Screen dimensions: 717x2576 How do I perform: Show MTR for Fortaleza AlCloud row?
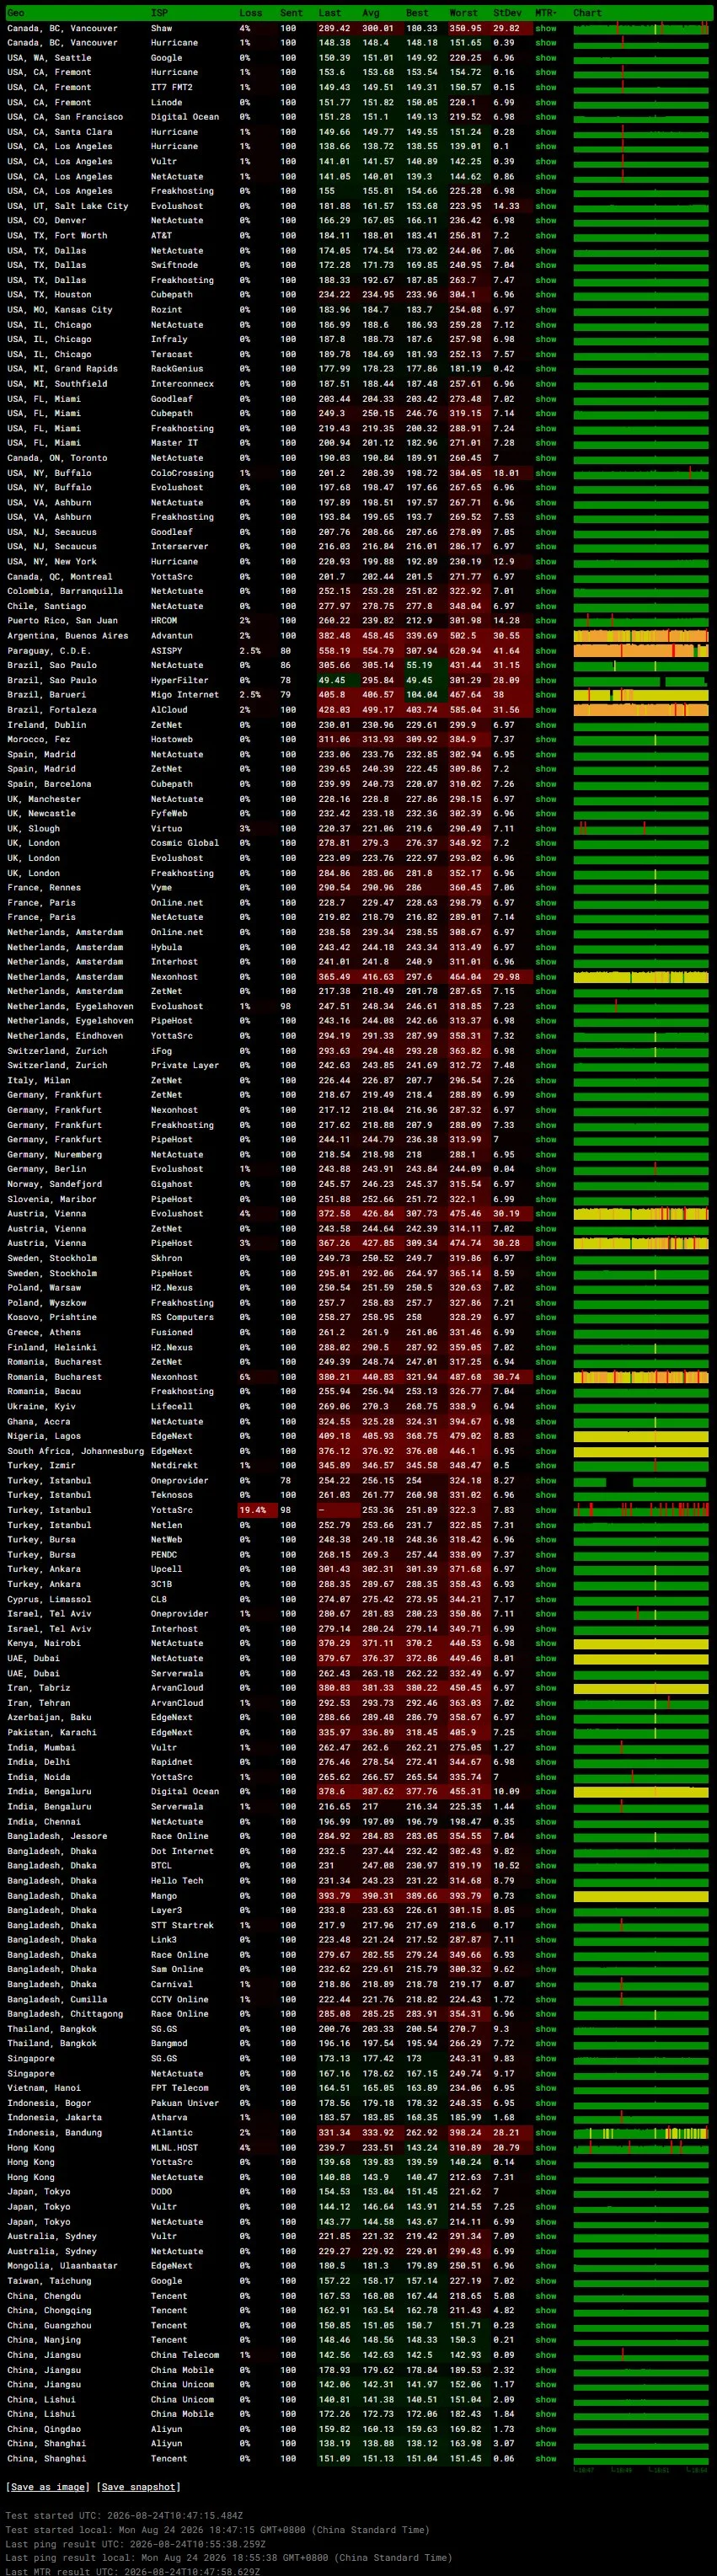tap(545, 710)
